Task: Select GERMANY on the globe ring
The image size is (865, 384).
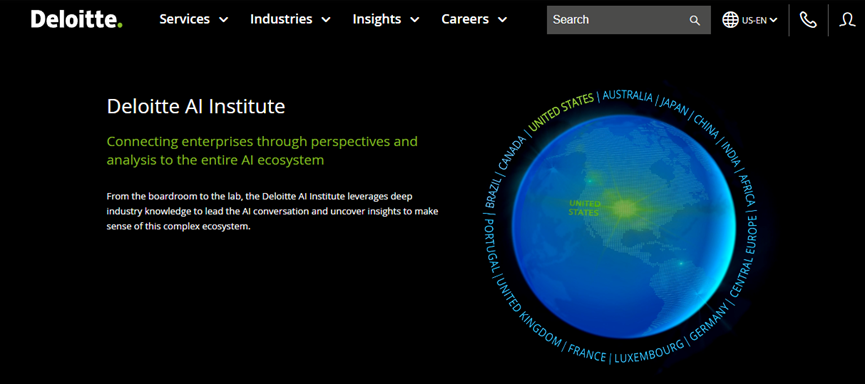Action: (x=709, y=322)
